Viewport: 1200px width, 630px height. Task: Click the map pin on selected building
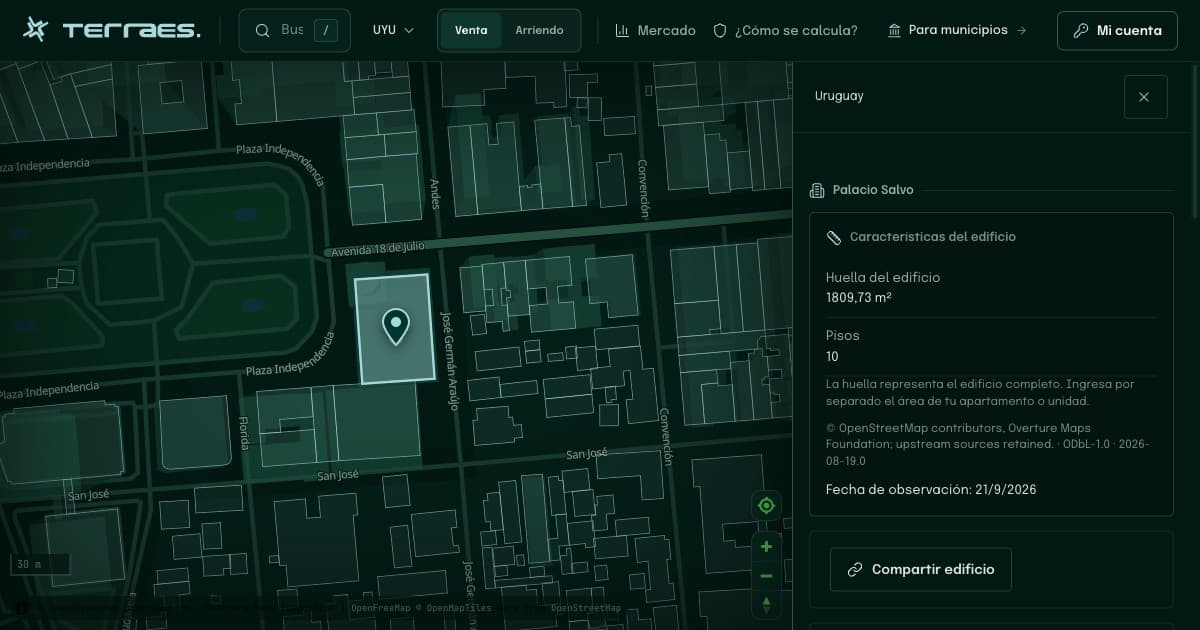396,326
